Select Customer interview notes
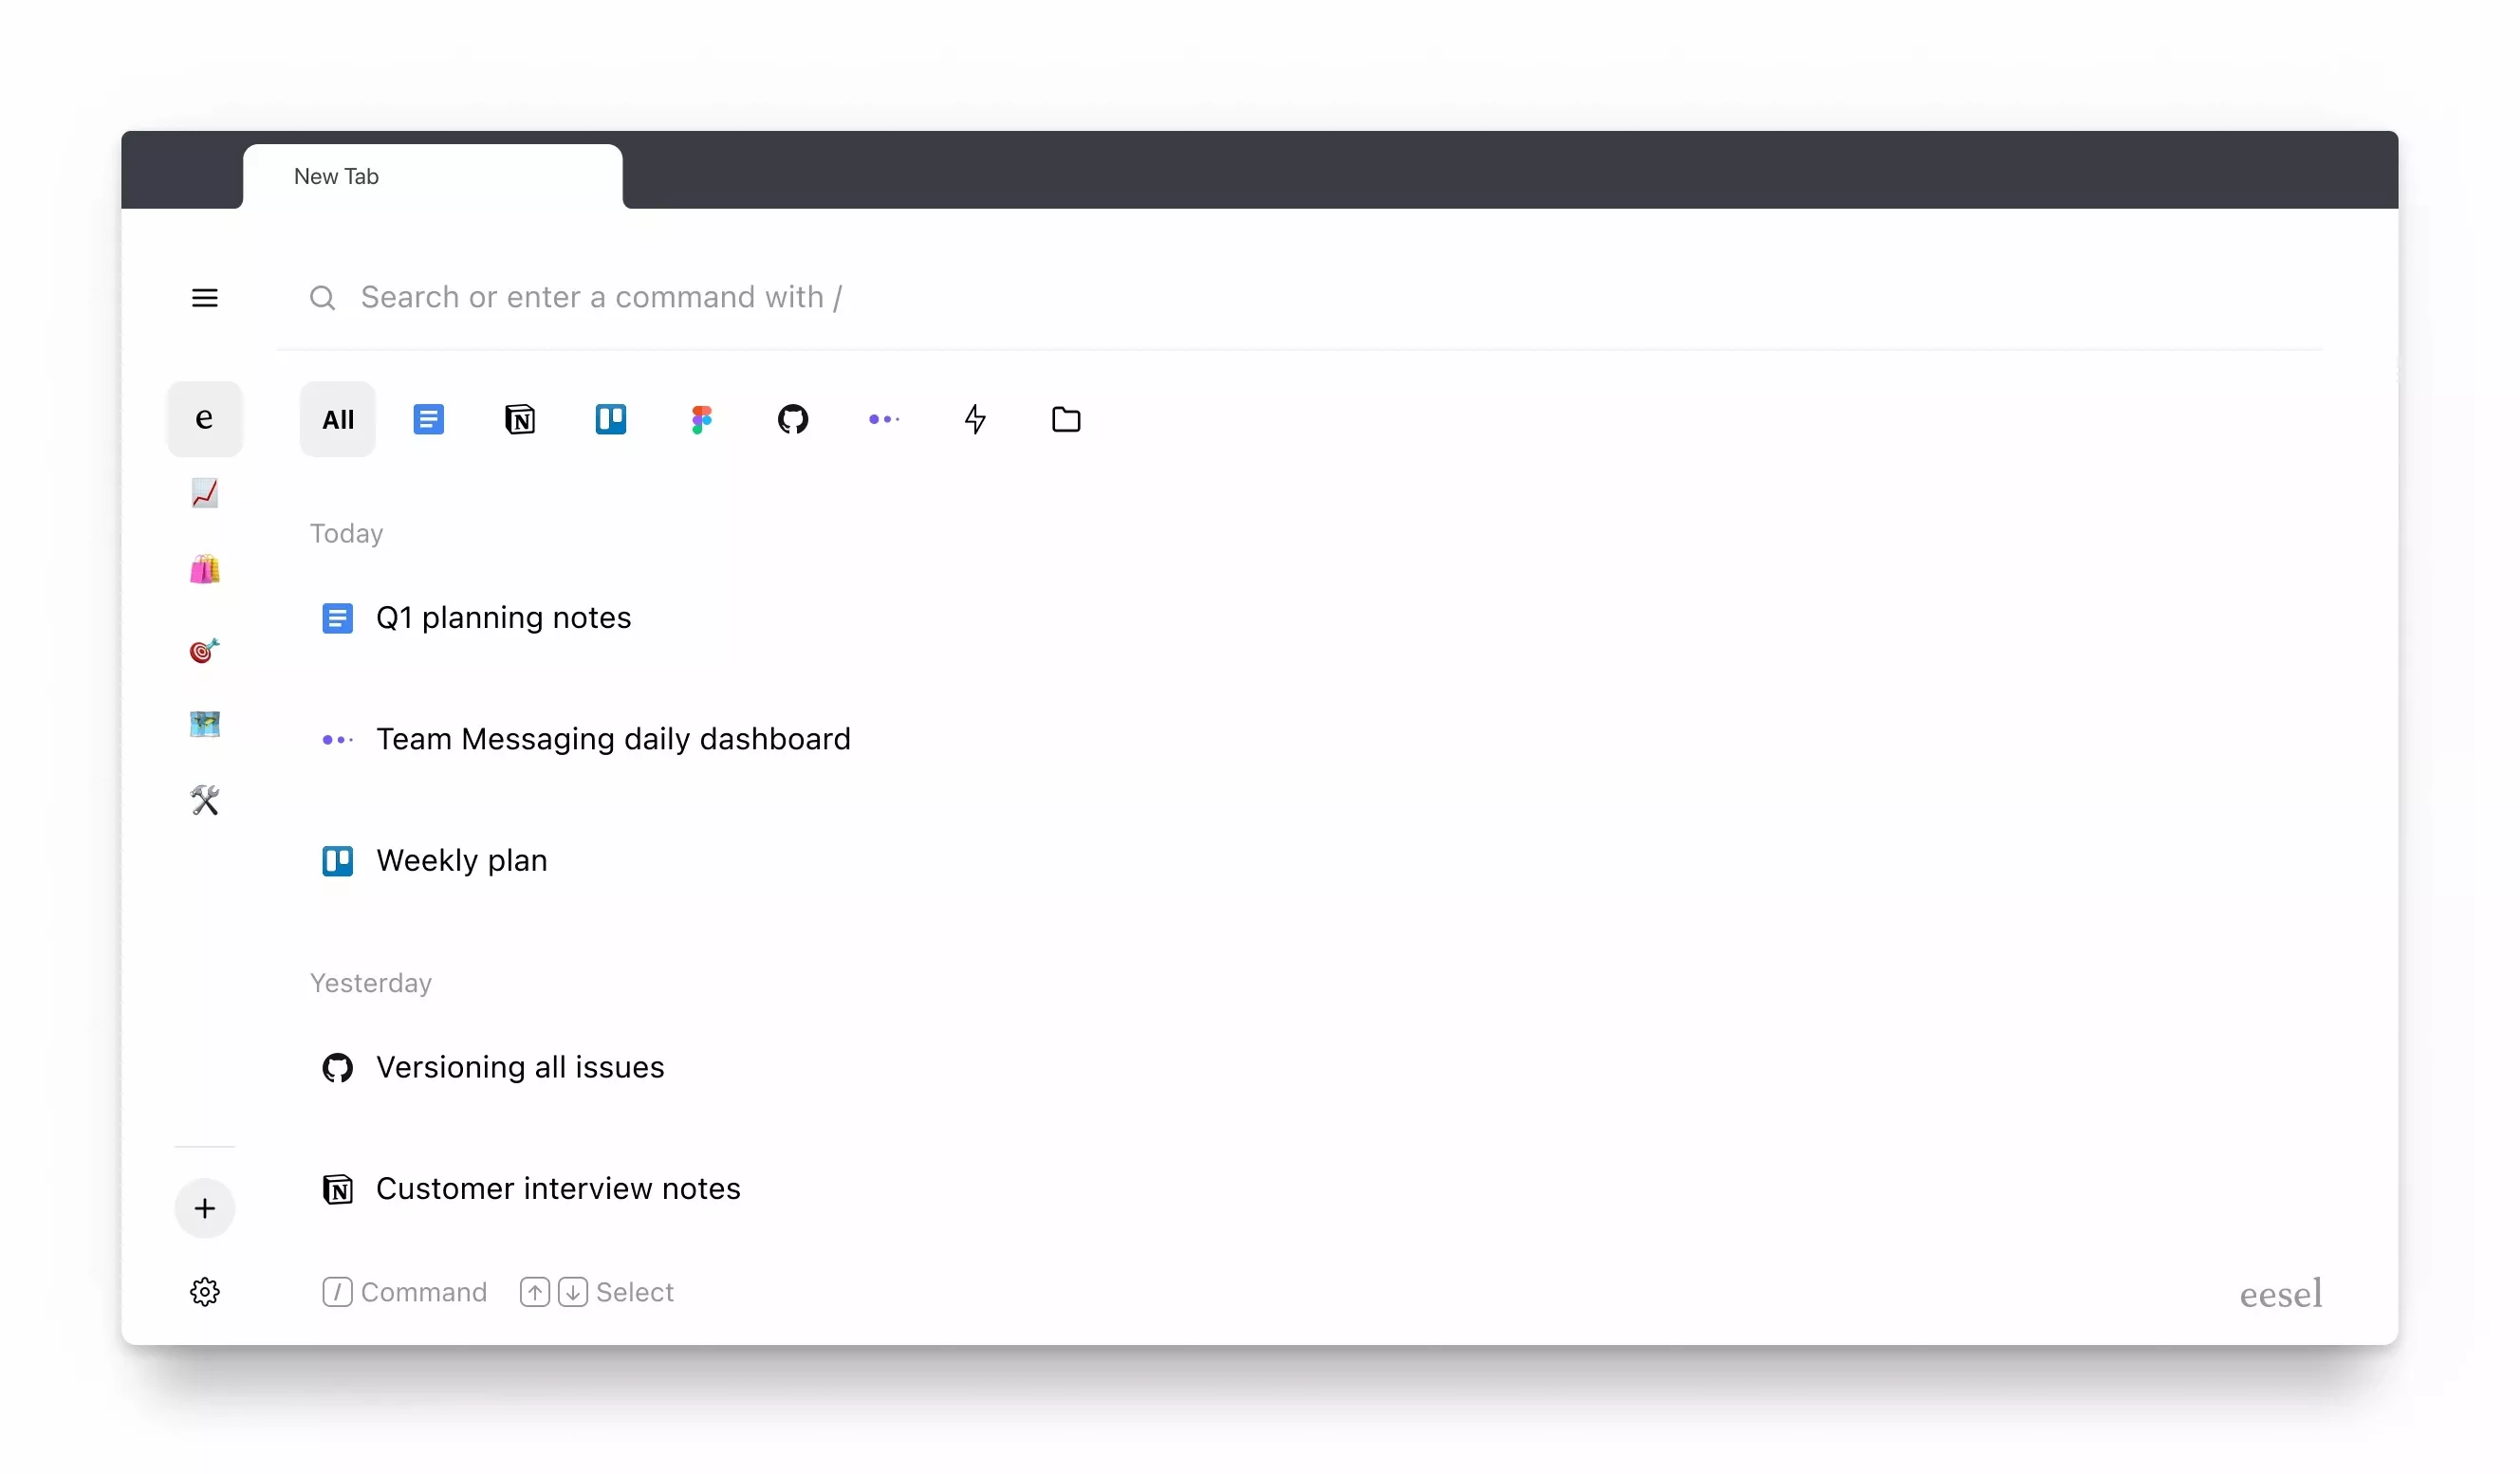 tap(558, 1188)
